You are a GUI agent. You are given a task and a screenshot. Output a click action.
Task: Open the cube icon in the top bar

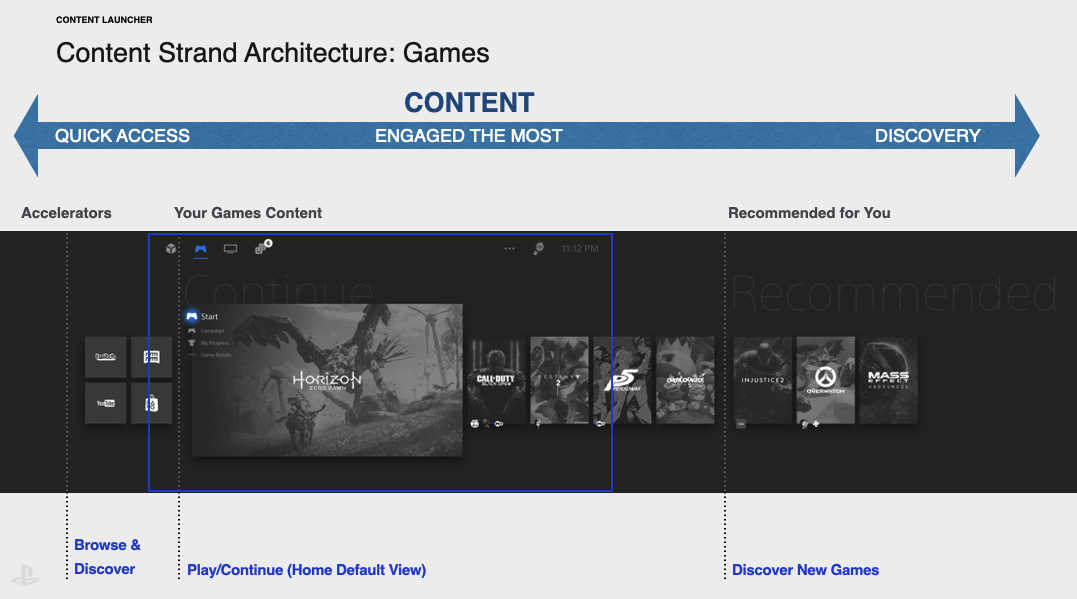click(x=171, y=249)
